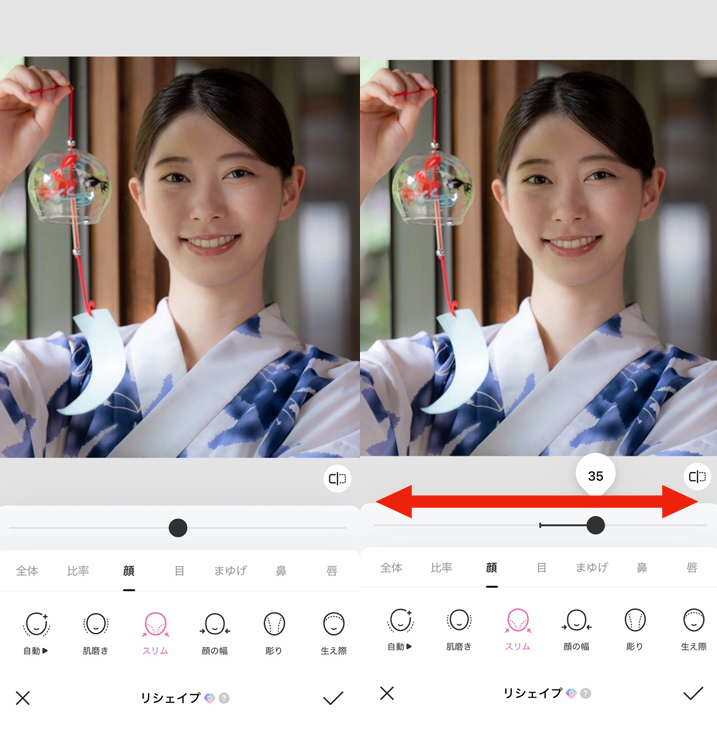Cancel reshape with X in right screen

click(387, 693)
